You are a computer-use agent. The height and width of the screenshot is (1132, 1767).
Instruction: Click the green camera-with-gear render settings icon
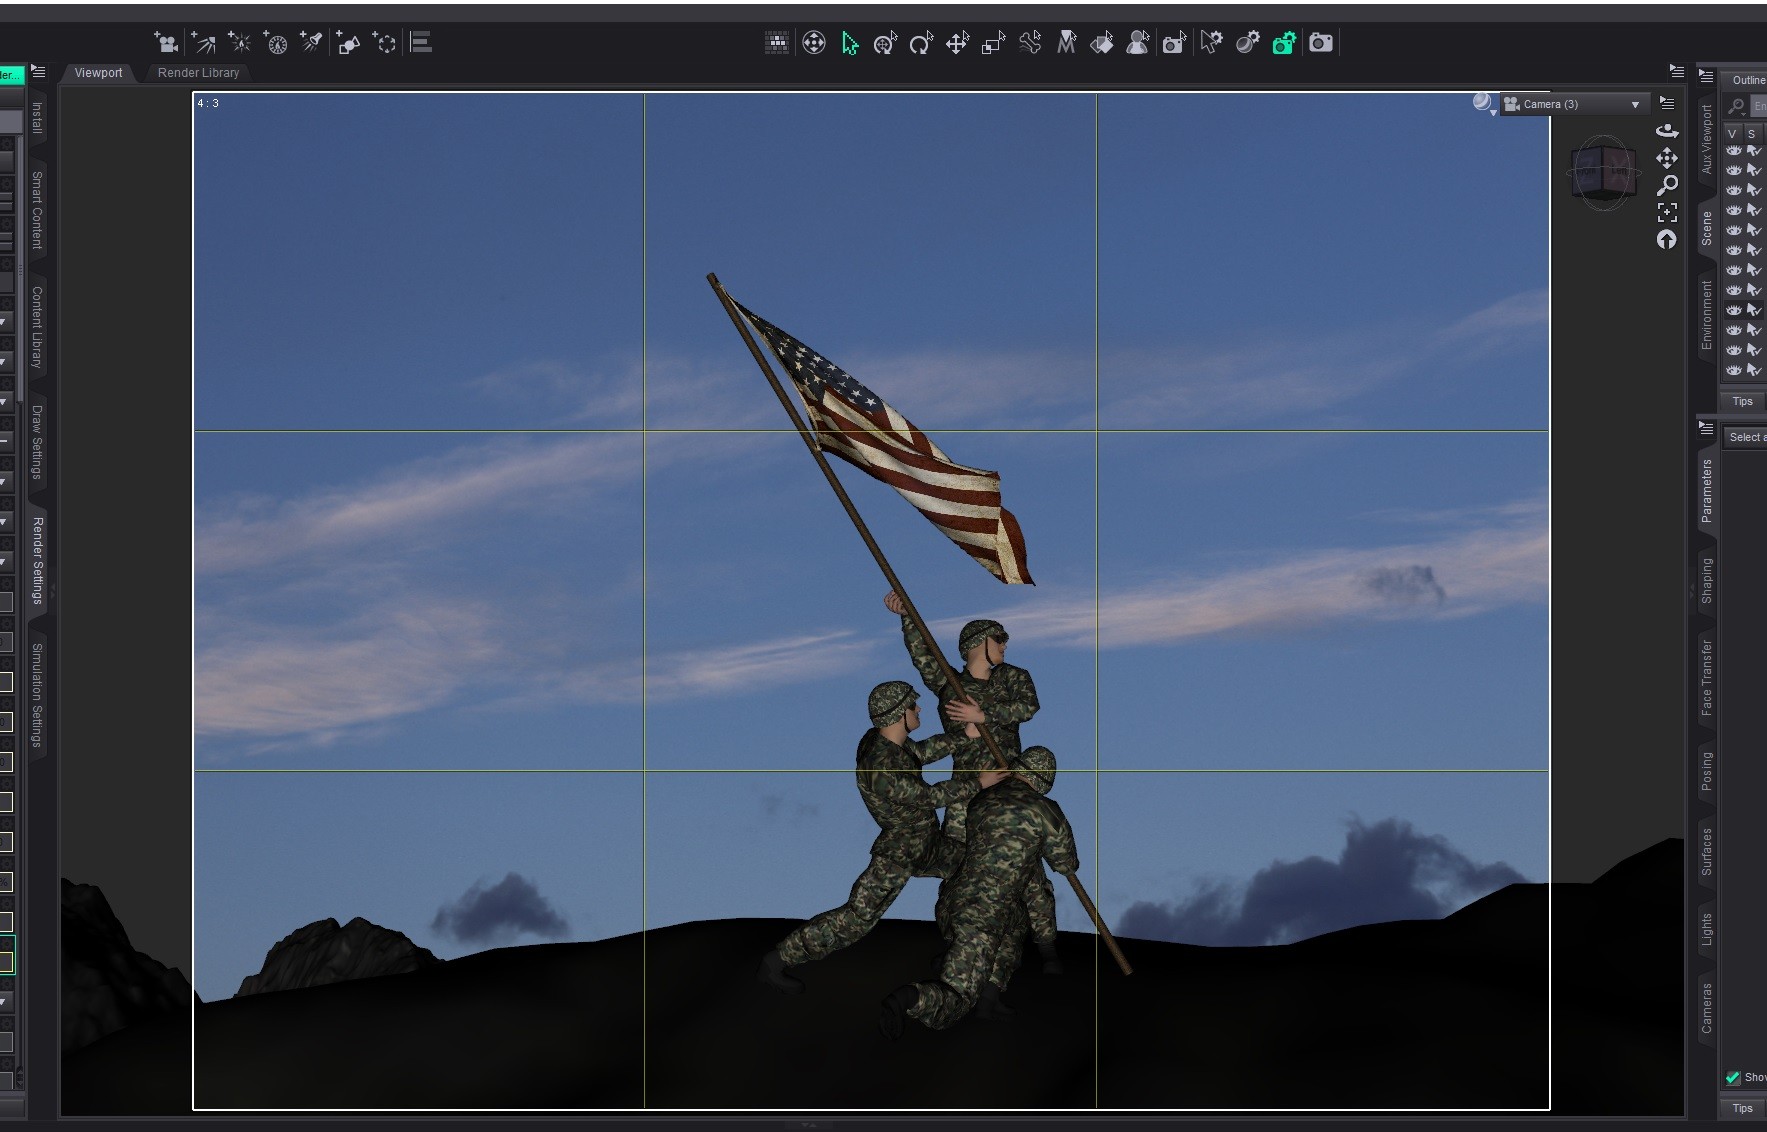1284,43
